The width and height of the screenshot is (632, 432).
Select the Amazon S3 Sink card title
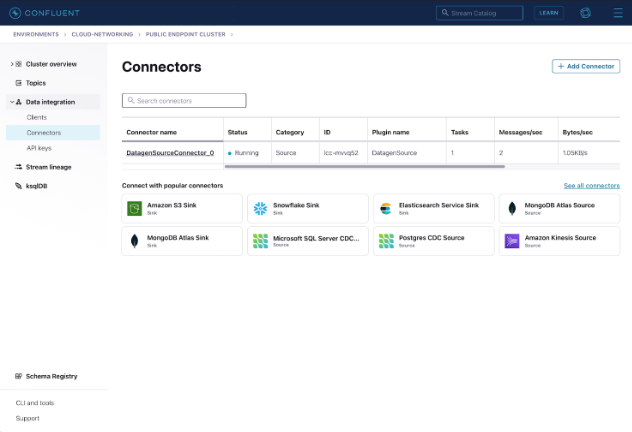coord(172,205)
